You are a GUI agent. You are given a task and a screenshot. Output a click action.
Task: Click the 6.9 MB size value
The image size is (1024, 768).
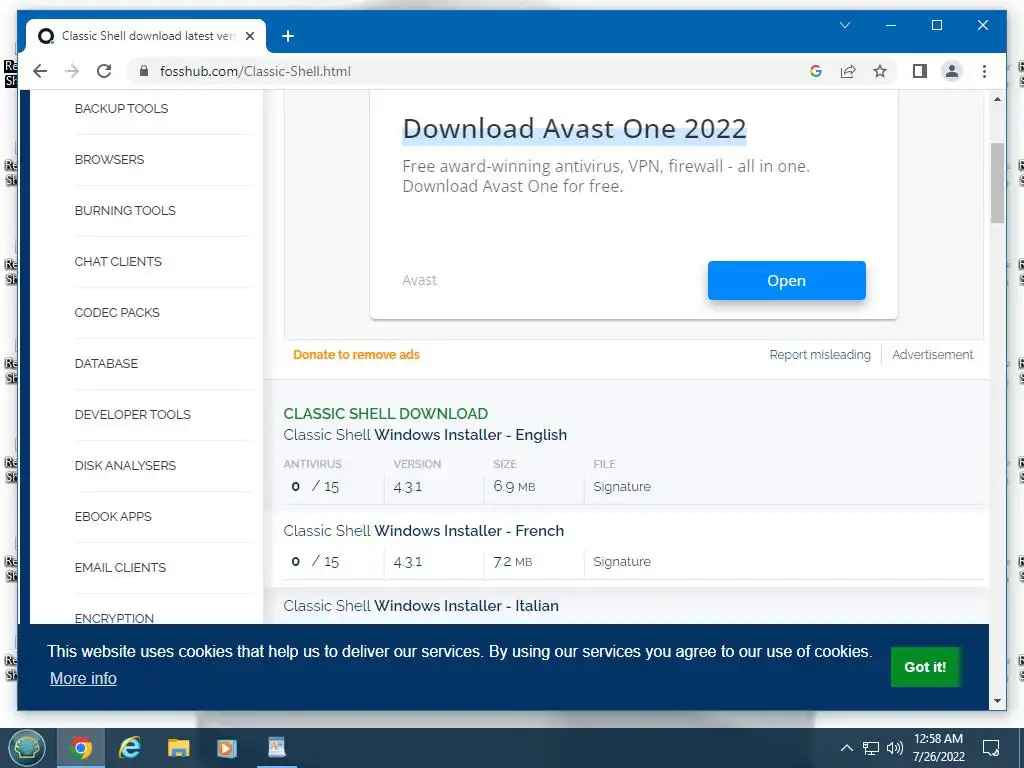pyautogui.click(x=514, y=487)
